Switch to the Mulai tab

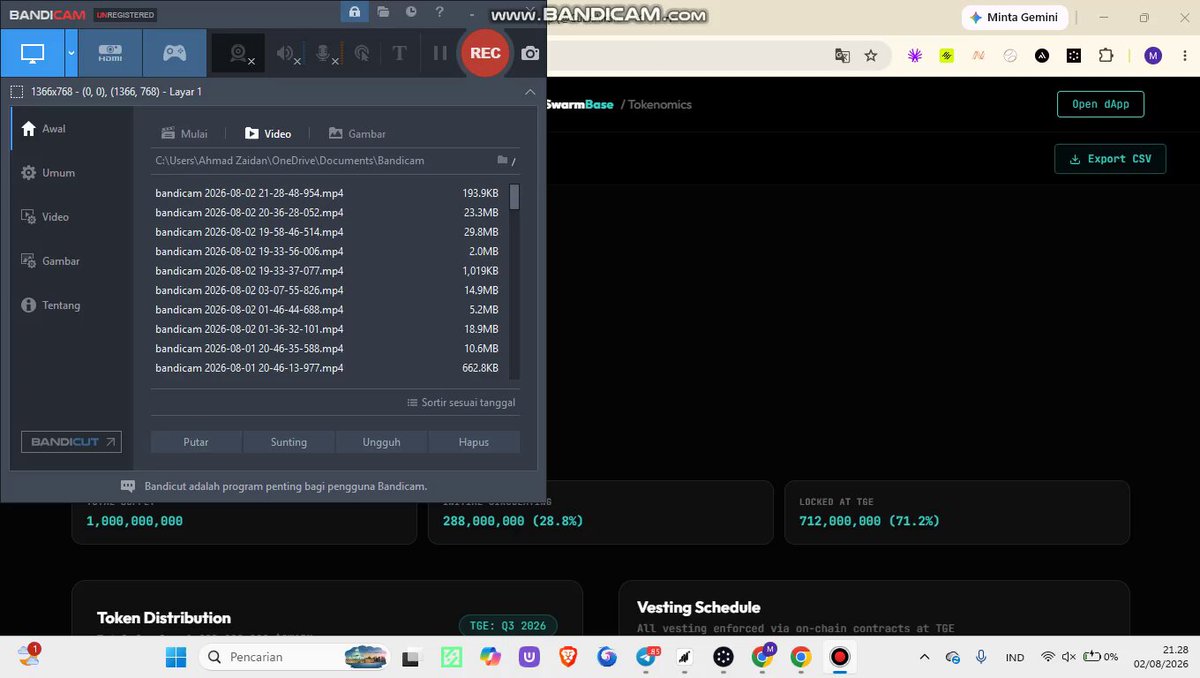(185, 134)
